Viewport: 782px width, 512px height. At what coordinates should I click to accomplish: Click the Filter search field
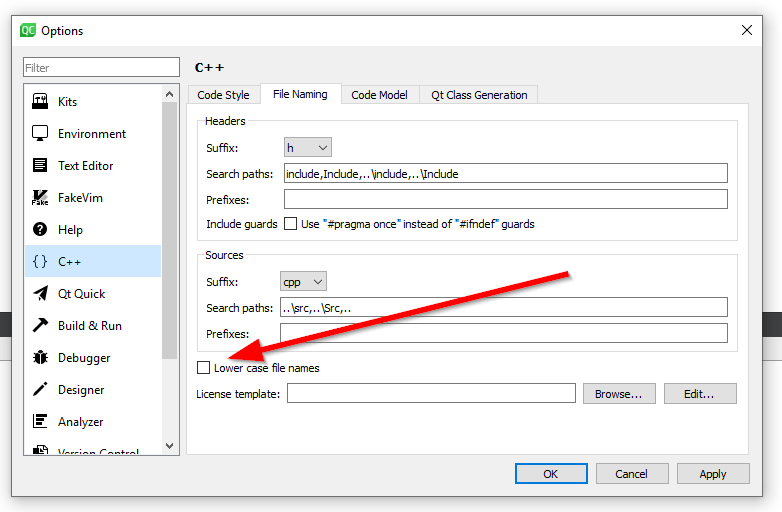tap(100, 68)
